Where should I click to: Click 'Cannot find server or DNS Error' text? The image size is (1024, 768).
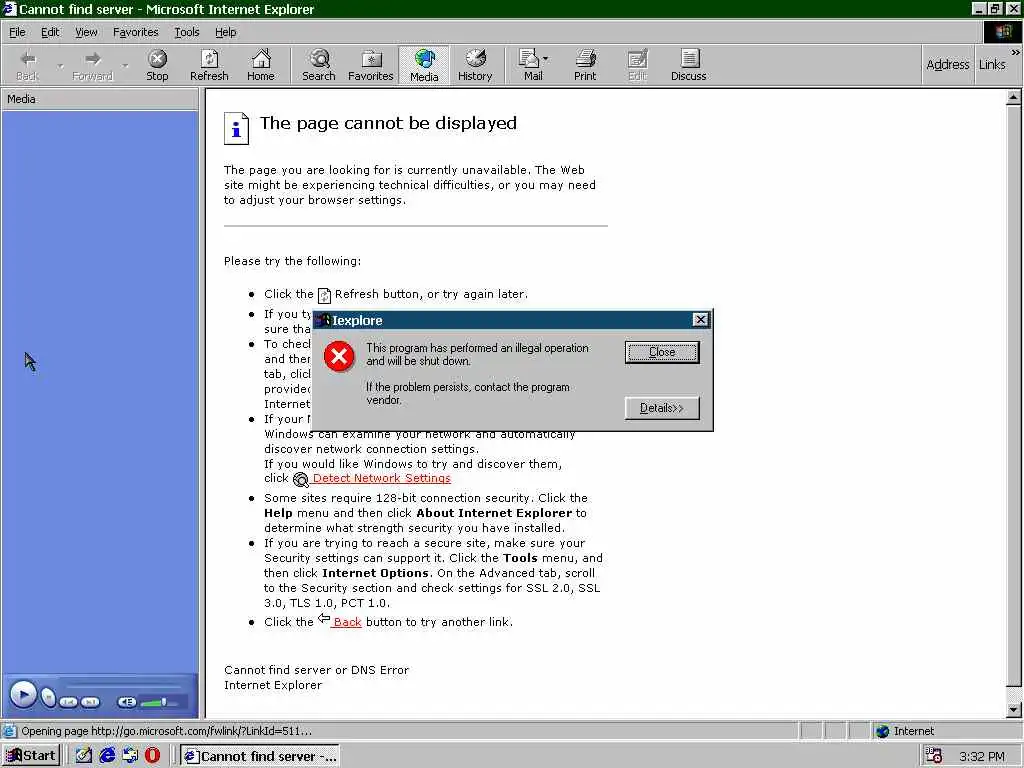316,669
